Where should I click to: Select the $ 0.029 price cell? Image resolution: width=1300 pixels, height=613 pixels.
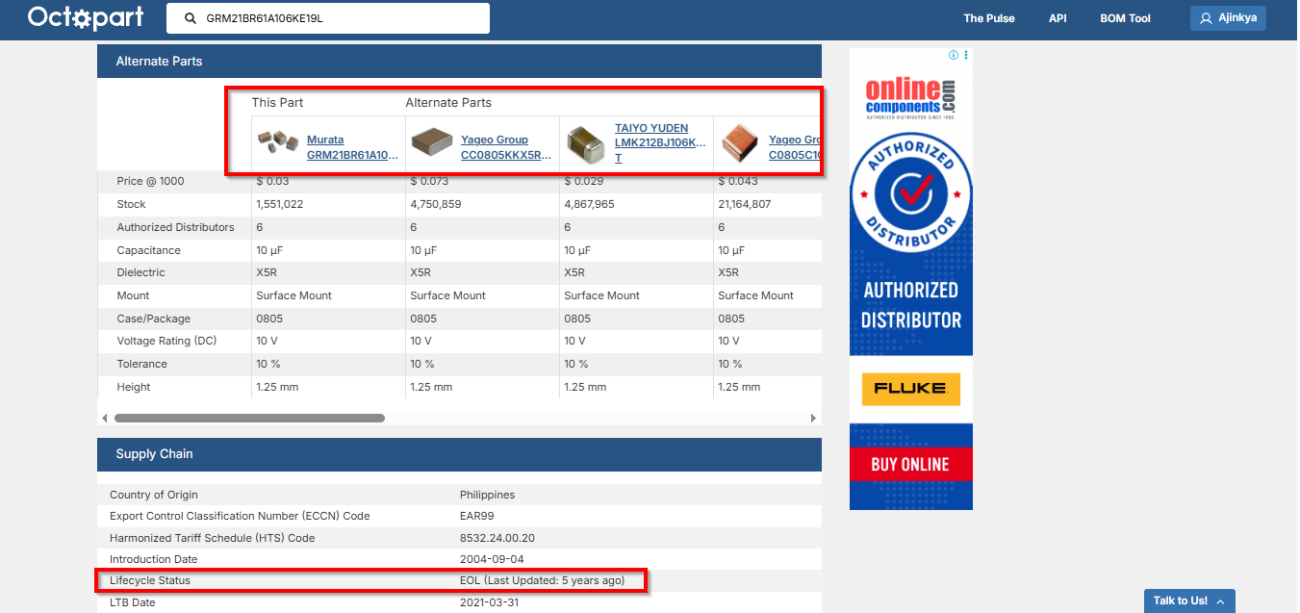[584, 181]
